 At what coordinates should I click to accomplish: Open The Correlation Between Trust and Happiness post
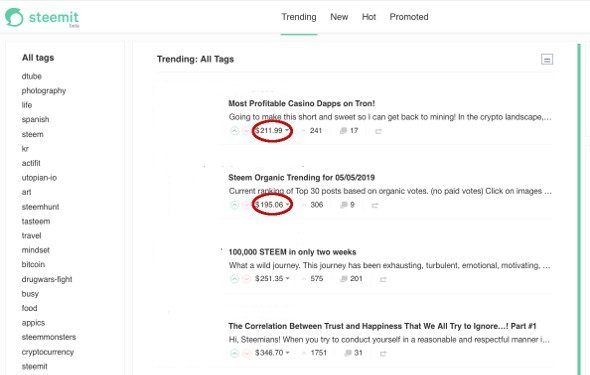pyautogui.click(x=382, y=326)
